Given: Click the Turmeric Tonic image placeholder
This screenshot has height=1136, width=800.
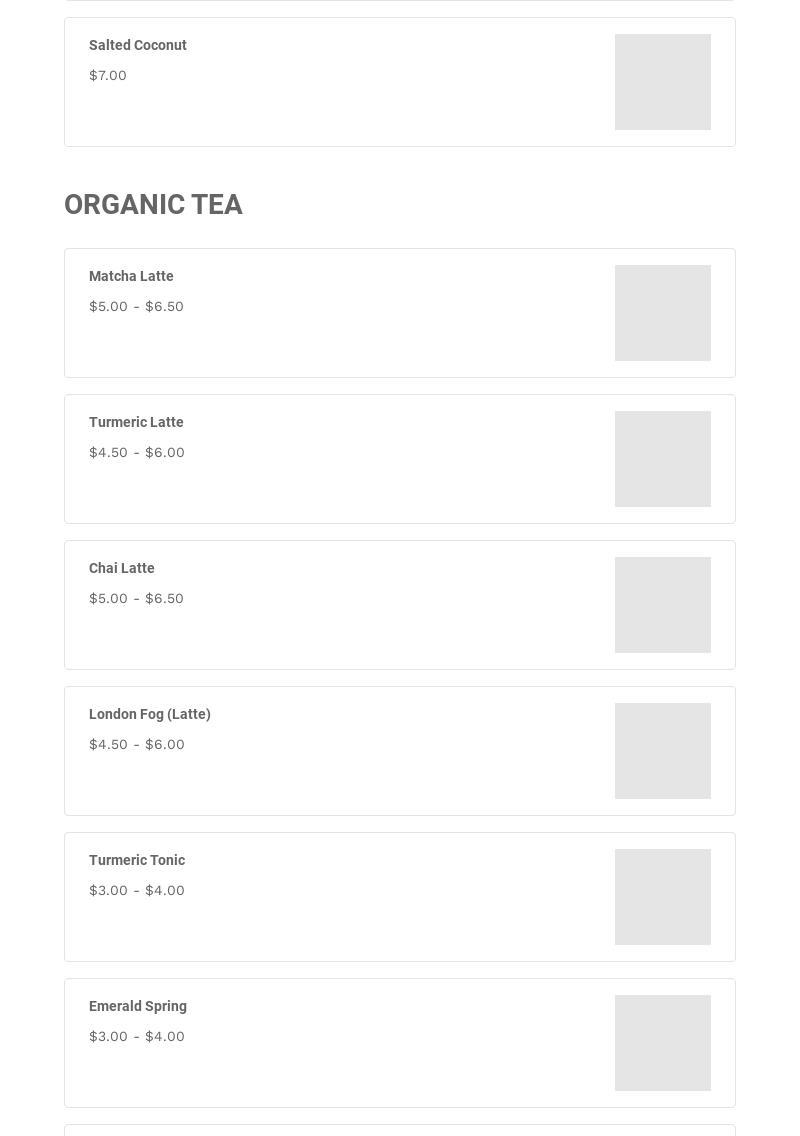Looking at the screenshot, I should click(x=662, y=897).
